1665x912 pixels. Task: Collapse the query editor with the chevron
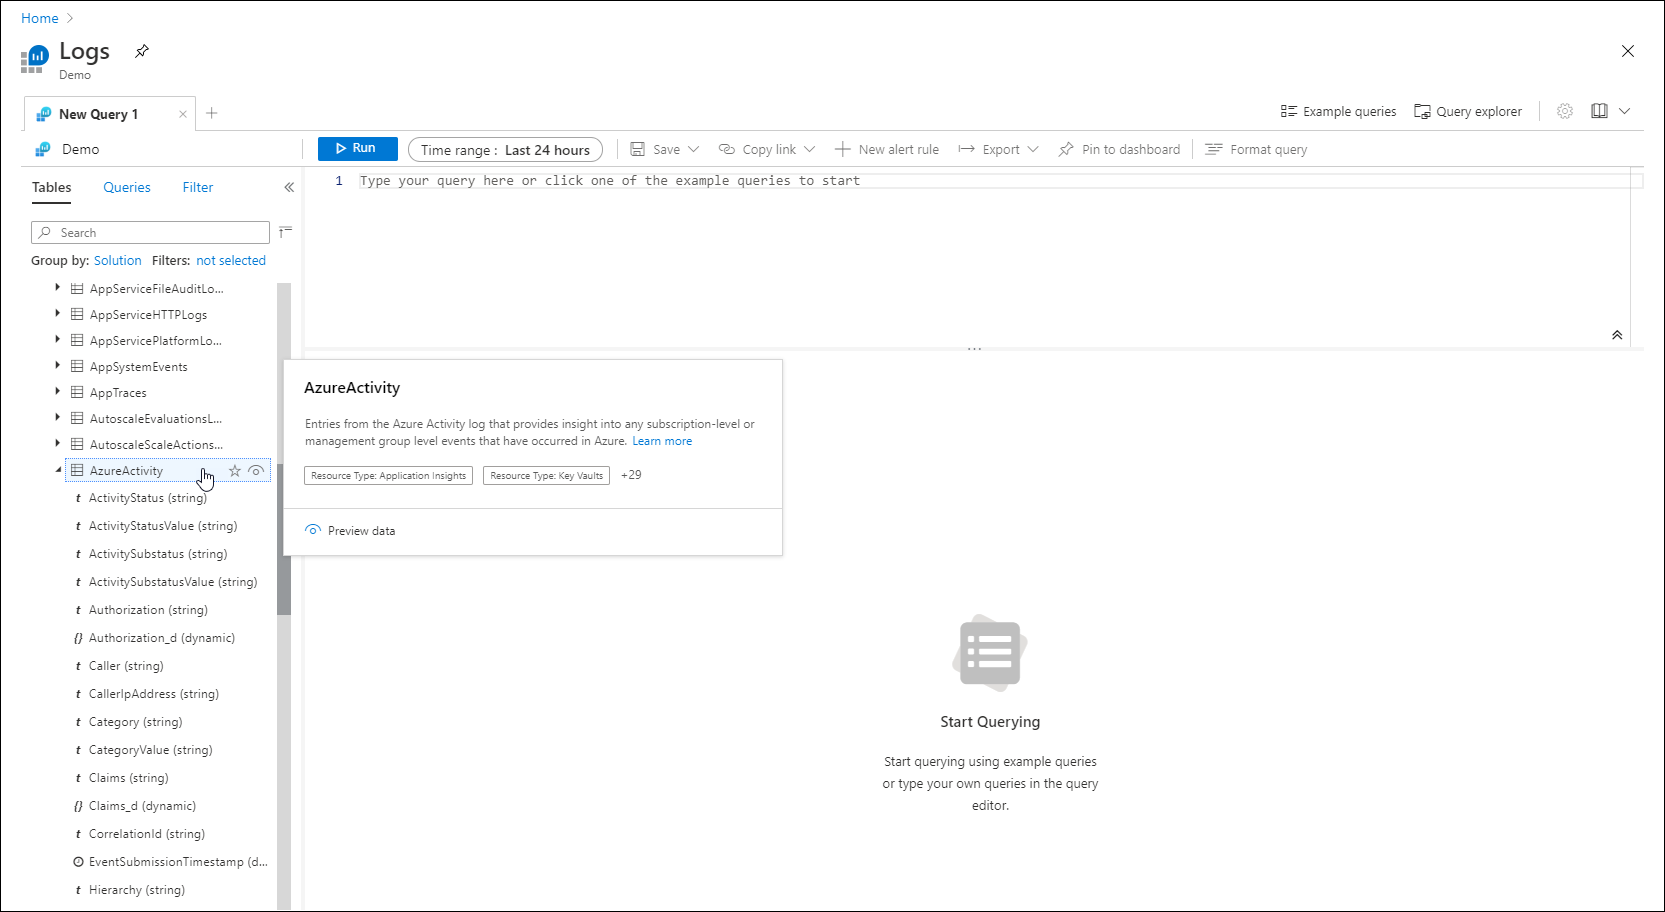point(1617,335)
